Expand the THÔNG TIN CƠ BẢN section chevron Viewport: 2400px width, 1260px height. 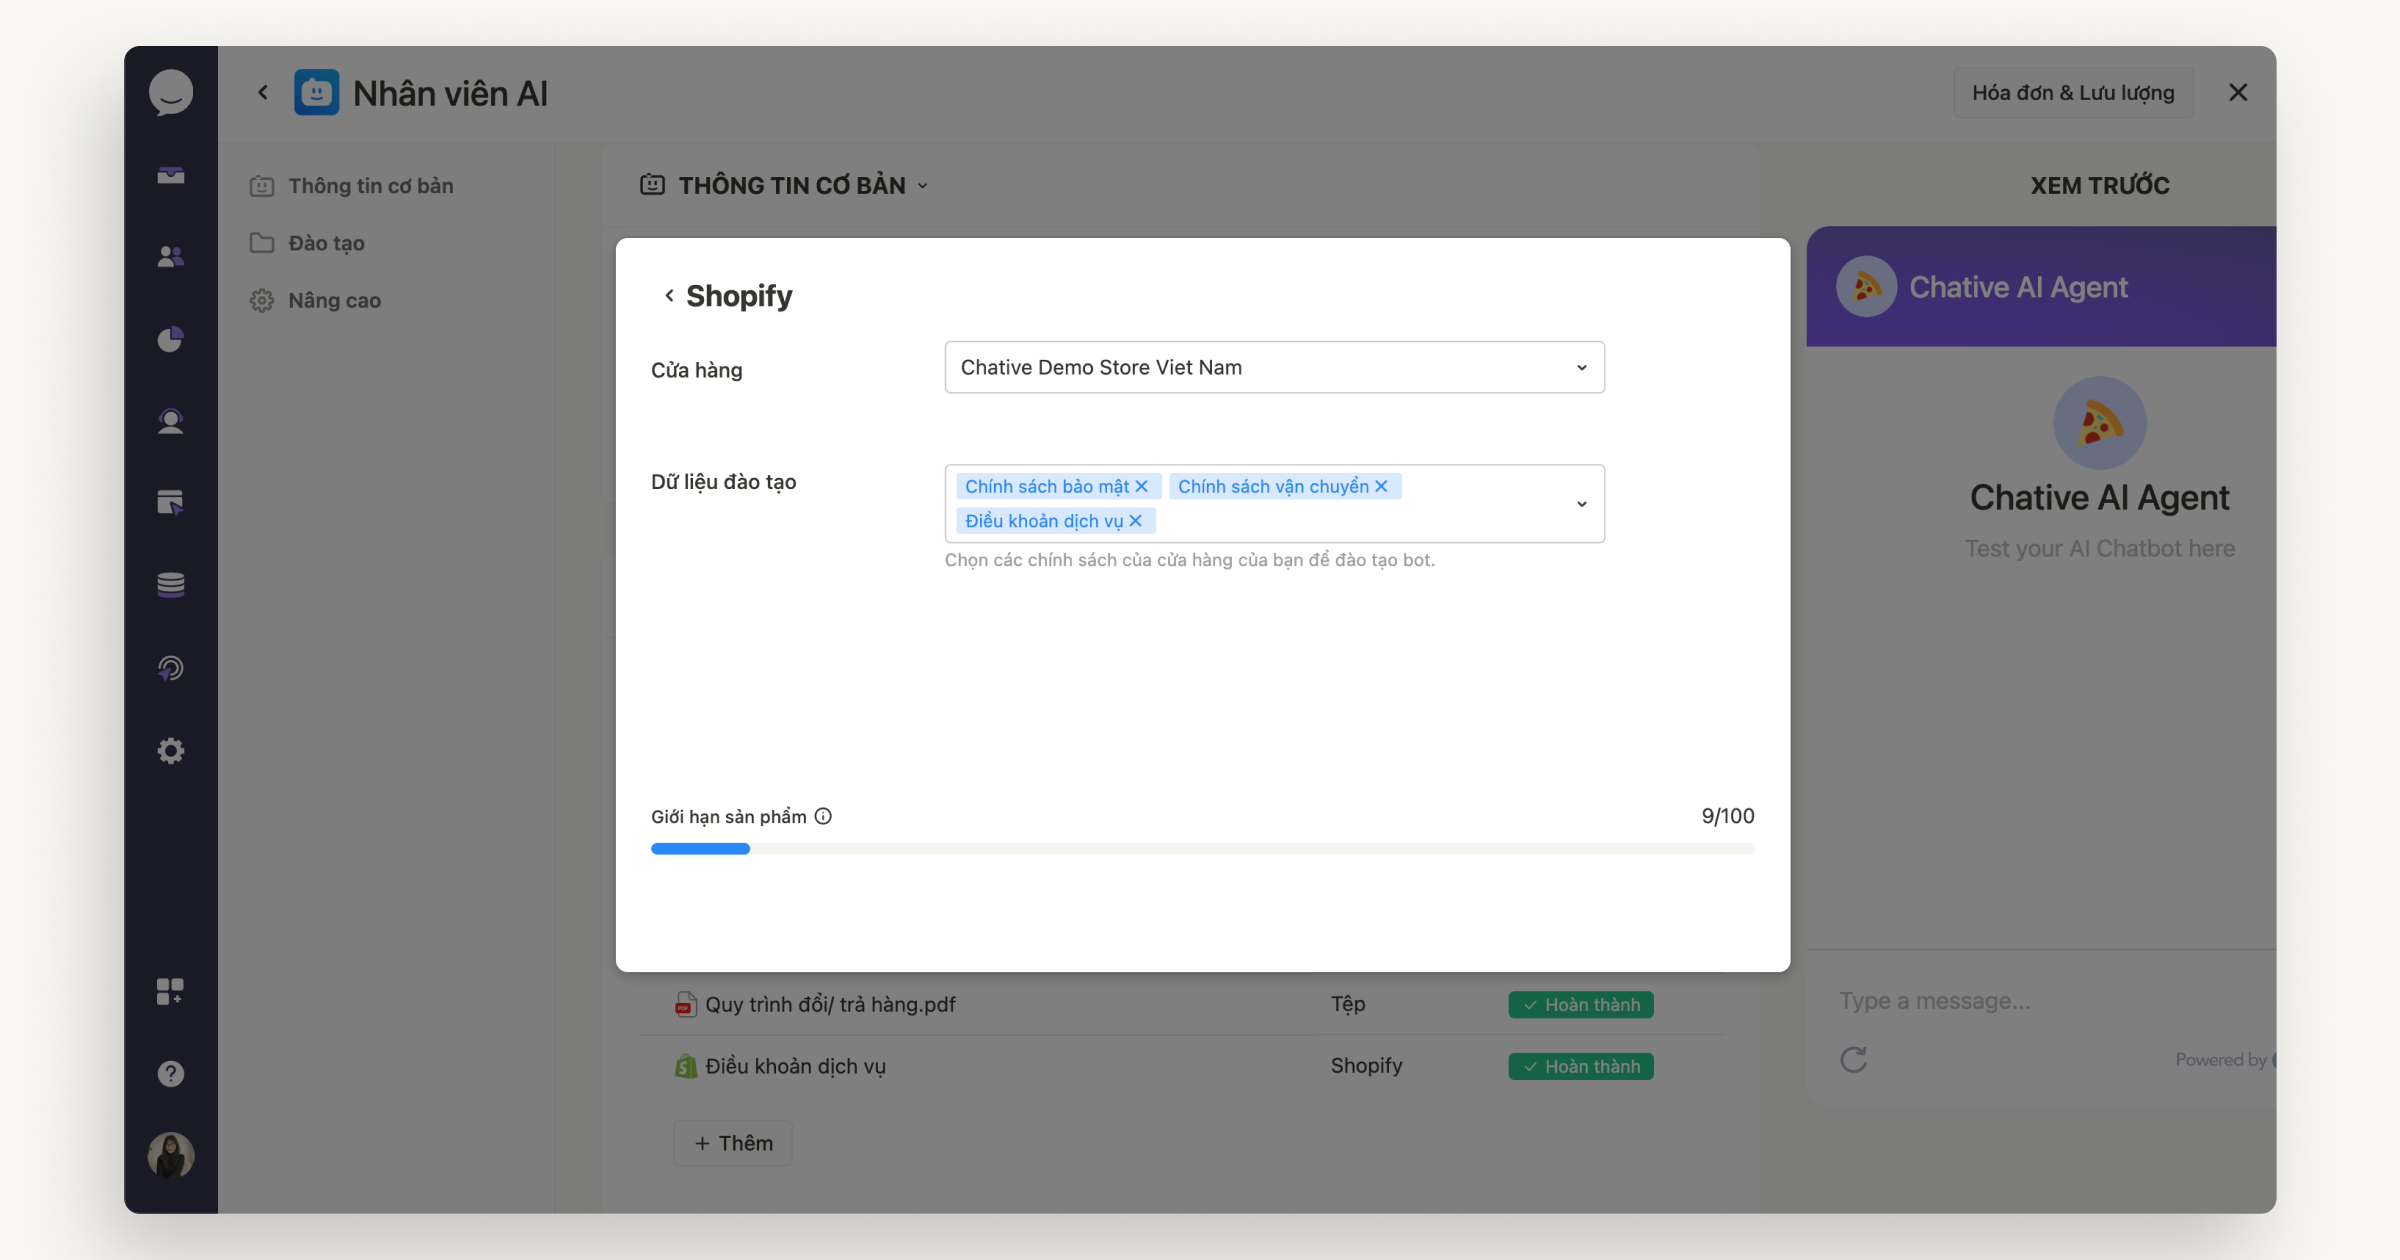tap(923, 186)
